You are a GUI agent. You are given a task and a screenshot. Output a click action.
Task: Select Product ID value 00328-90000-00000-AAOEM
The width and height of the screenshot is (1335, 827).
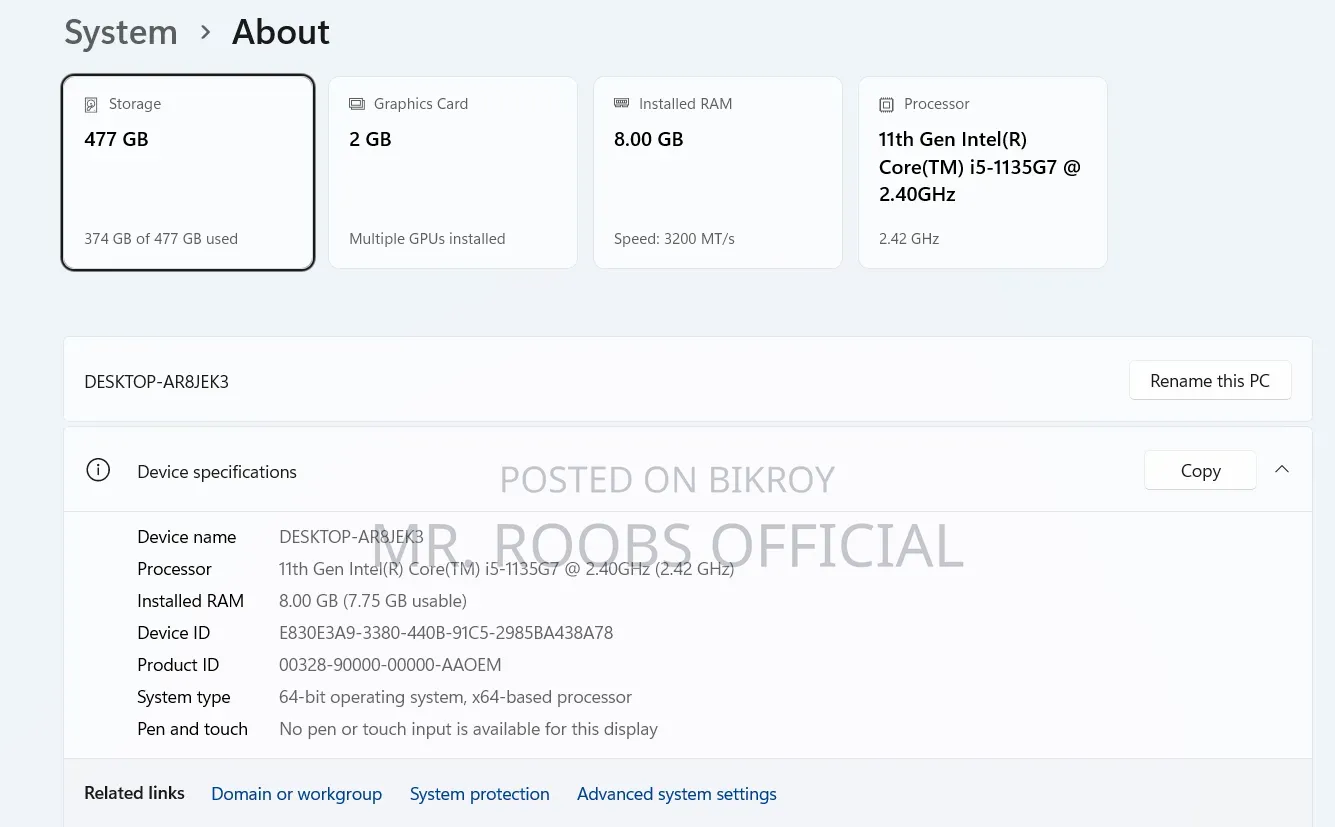(390, 665)
